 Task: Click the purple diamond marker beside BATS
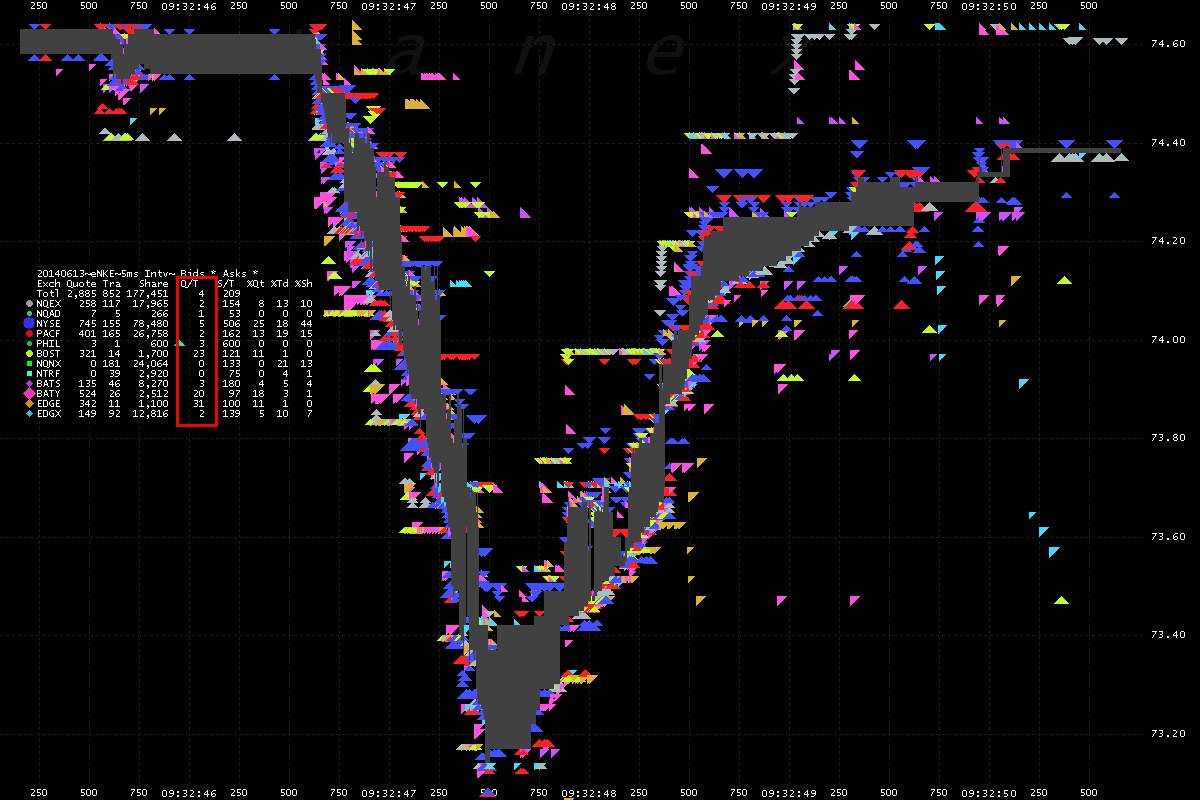pos(29,383)
